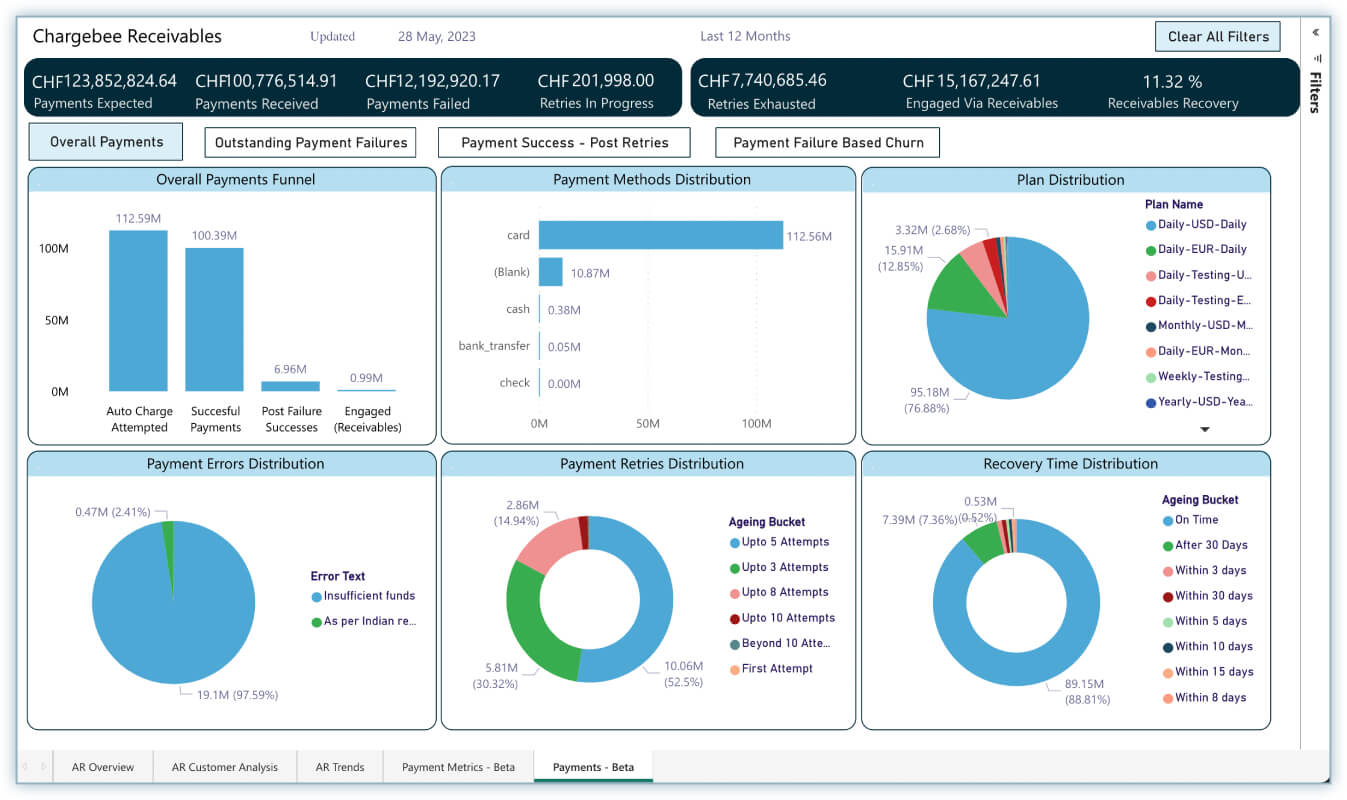
Task: Select Daily-EUR-Mon... legend entry
Action: [1199, 351]
